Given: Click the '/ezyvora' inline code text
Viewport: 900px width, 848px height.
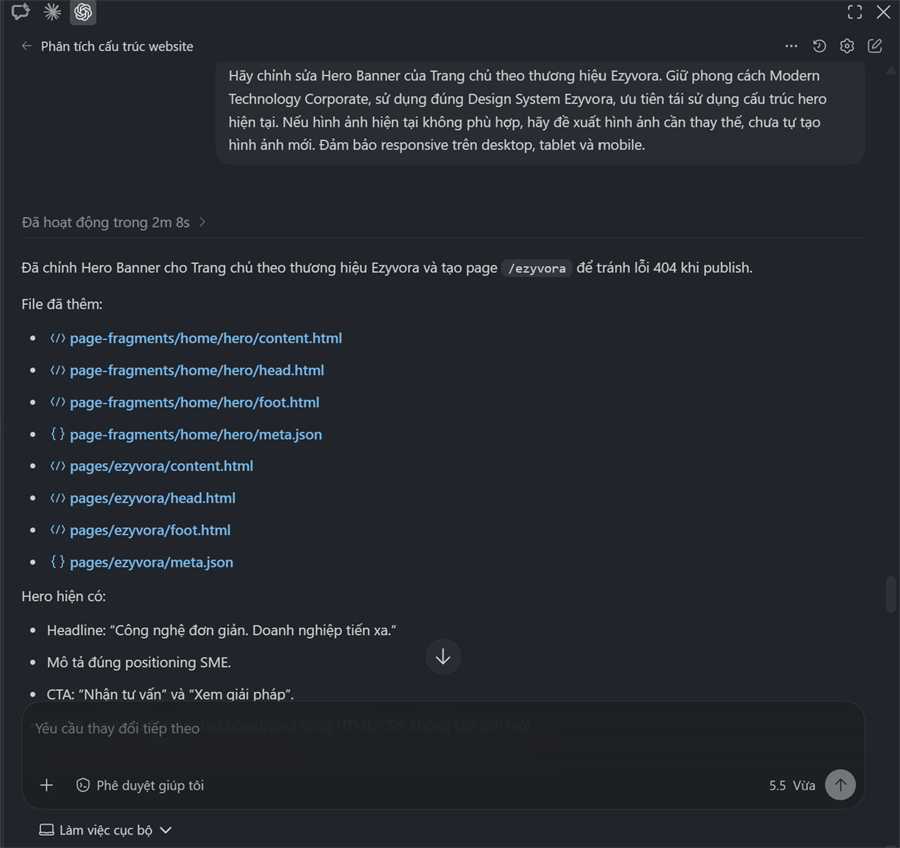Looking at the screenshot, I should [x=537, y=268].
